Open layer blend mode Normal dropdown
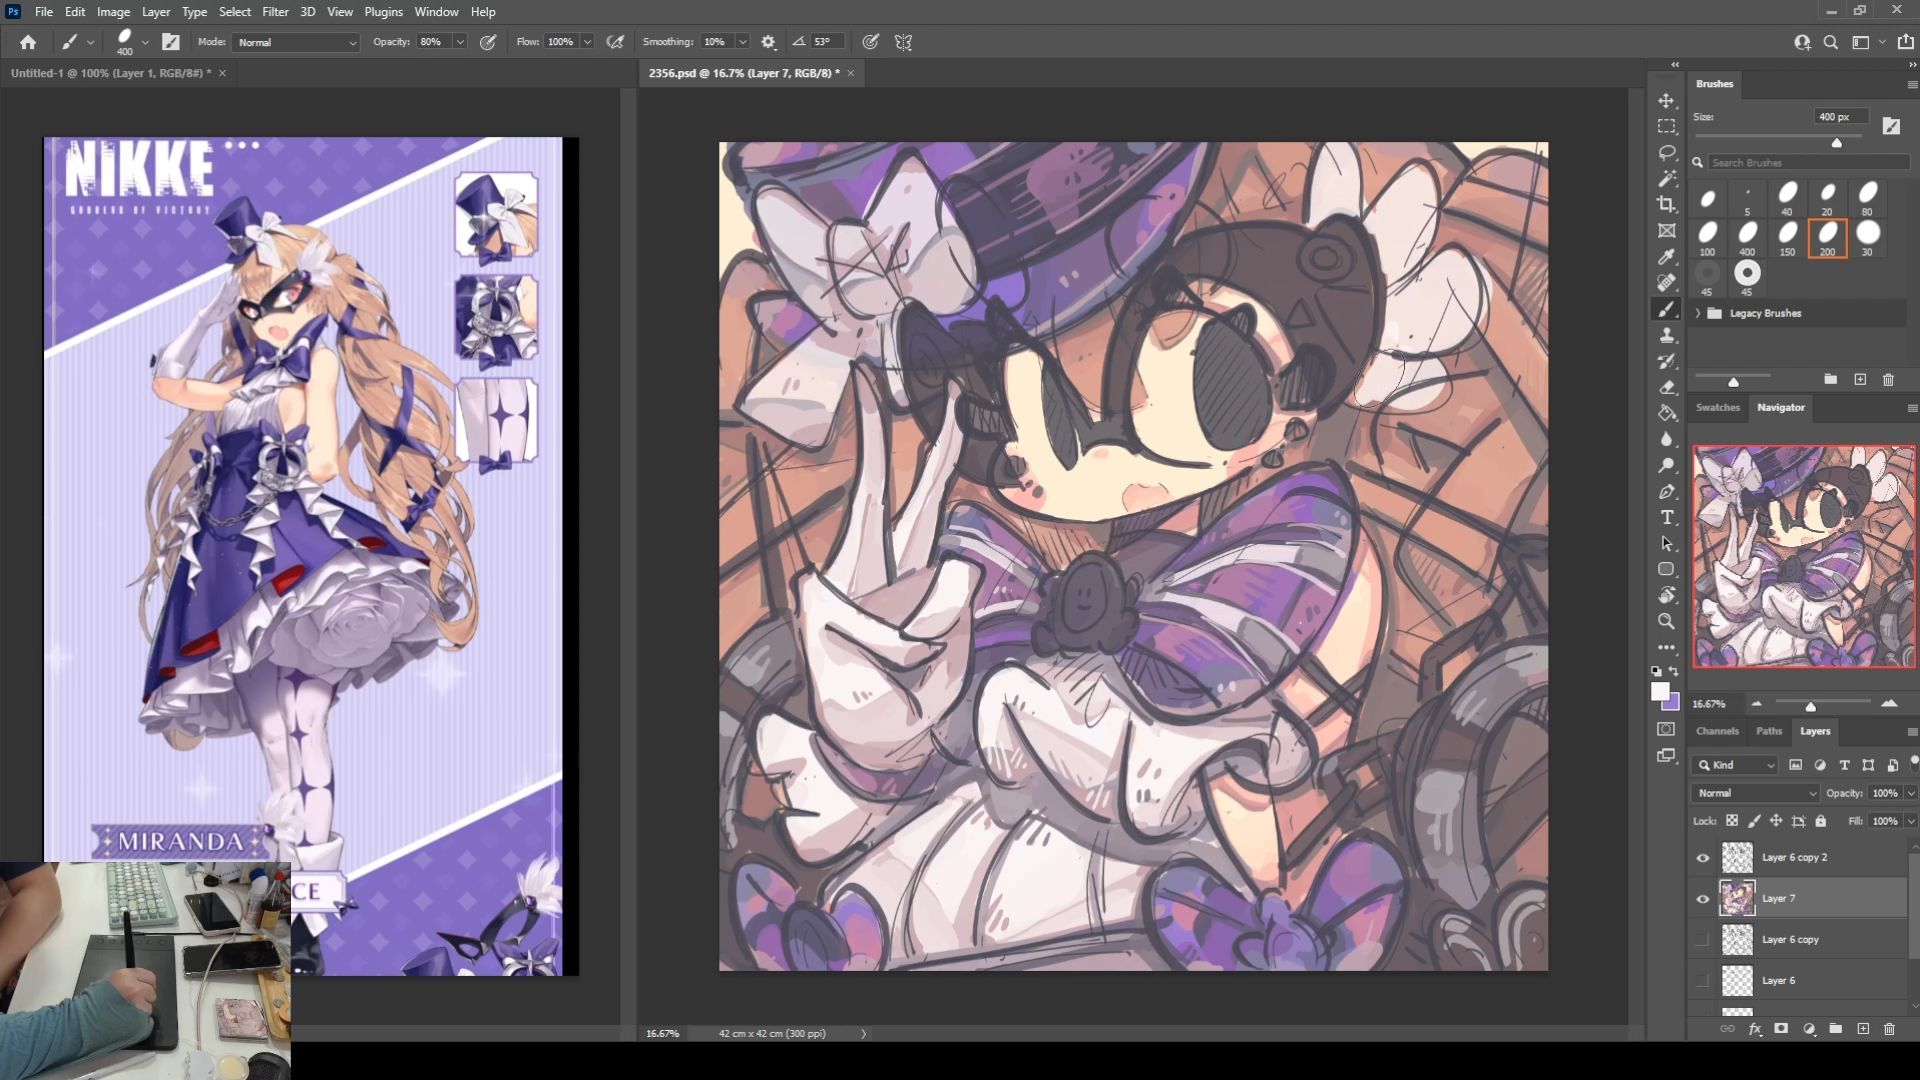The image size is (1920, 1080). [x=1756, y=793]
